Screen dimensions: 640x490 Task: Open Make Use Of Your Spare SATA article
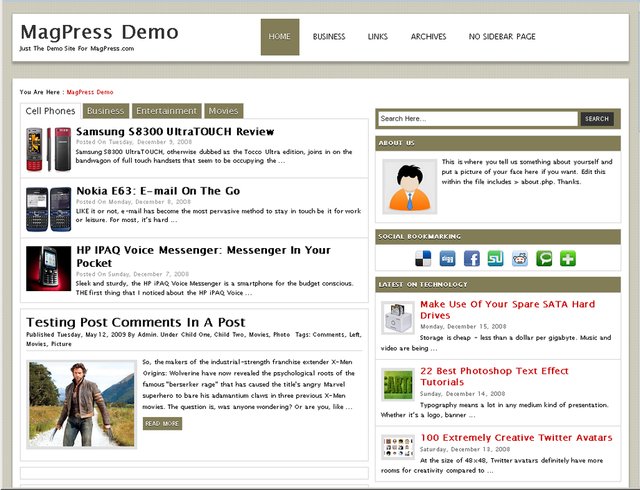point(507,310)
